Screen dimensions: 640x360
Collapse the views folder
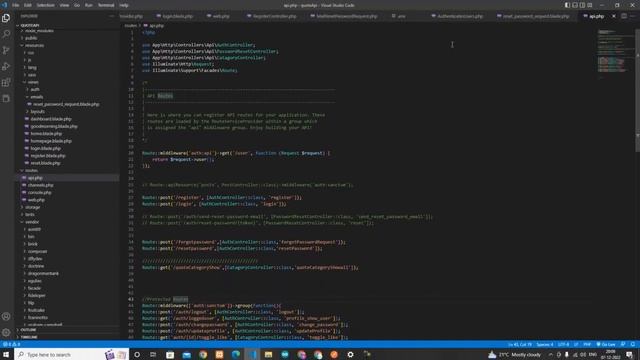click(x=33, y=82)
